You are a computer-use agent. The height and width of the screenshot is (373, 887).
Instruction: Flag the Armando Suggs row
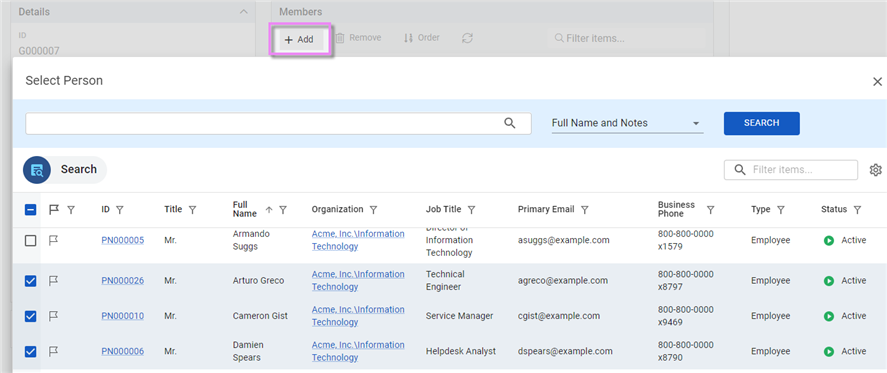(x=54, y=241)
